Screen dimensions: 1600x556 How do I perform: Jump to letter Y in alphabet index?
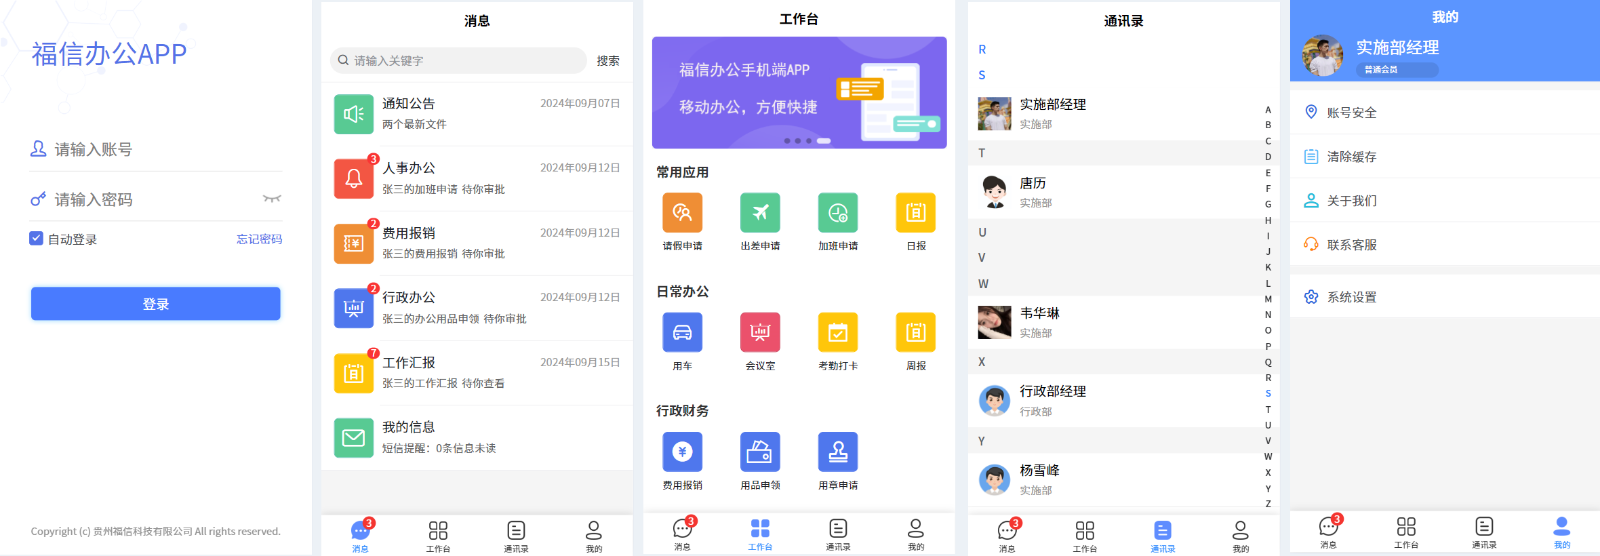click(x=1268, y=488)
